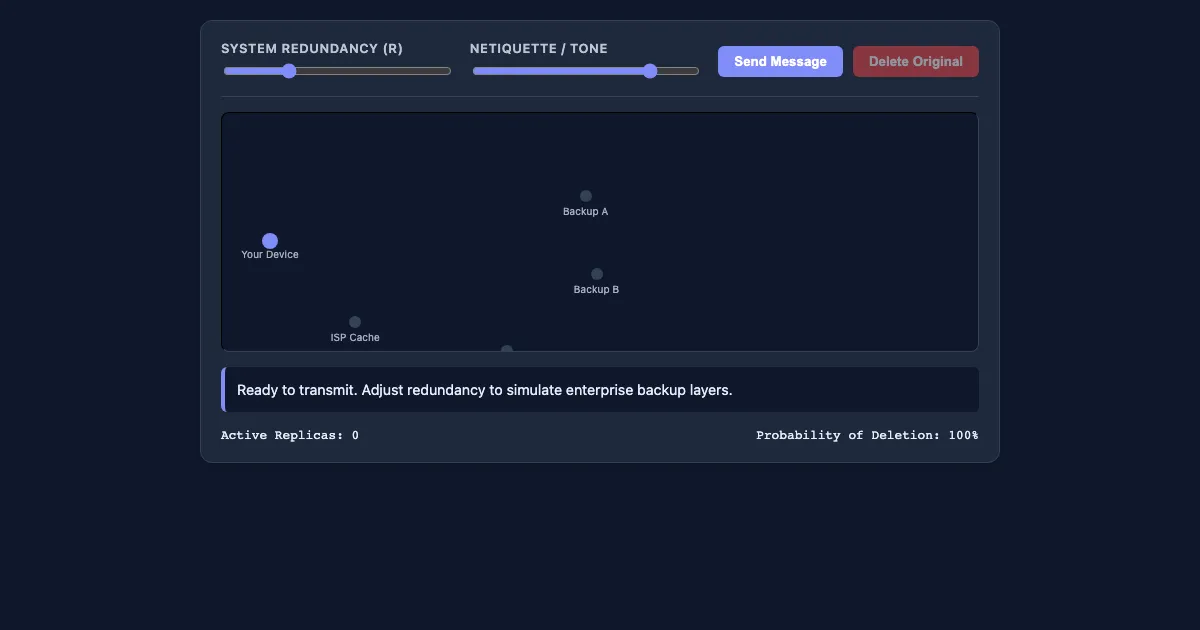1200x630 pixels.
Task: Select the Your Device node
Action: tap(270, 241)
